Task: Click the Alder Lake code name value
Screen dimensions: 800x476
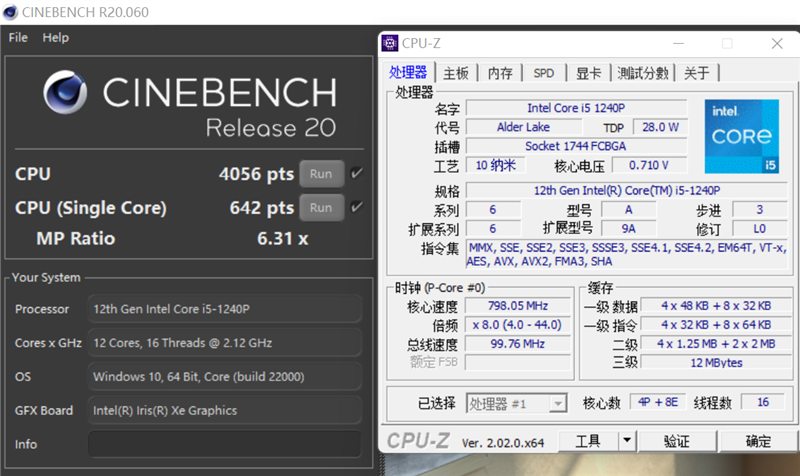Action: coord(523,127)
